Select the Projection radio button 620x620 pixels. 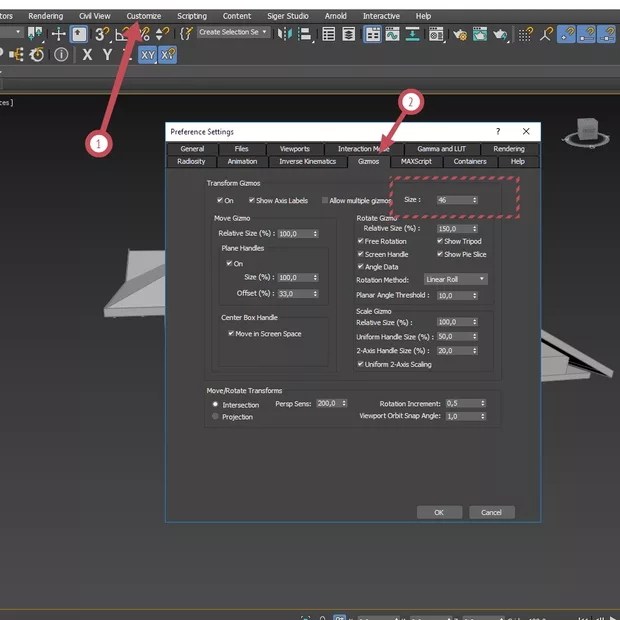pyautogui.click(x=215, y=417)
